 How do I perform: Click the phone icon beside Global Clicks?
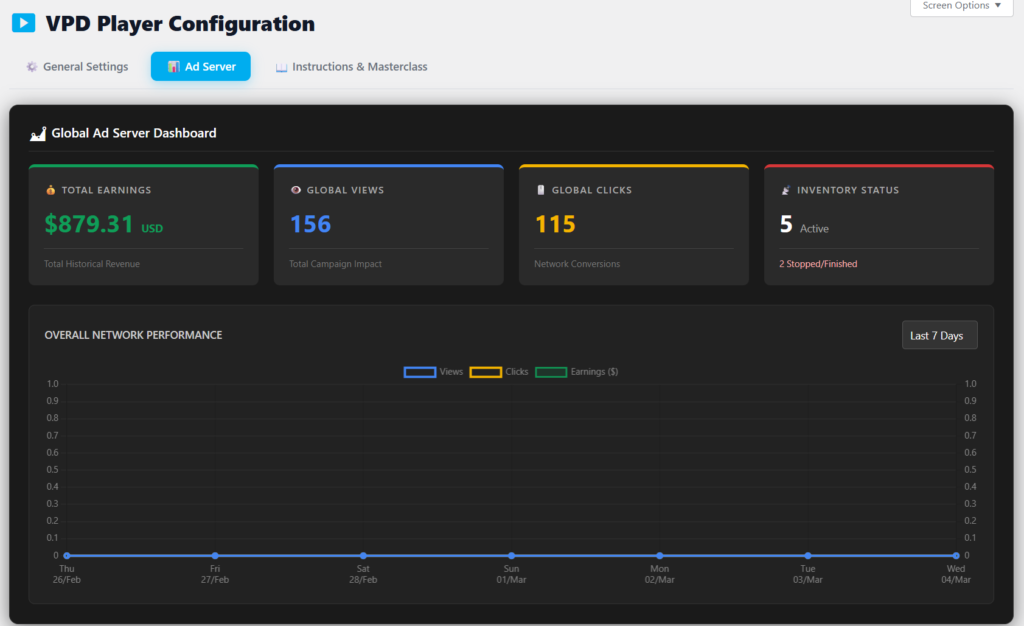[541, 190]
